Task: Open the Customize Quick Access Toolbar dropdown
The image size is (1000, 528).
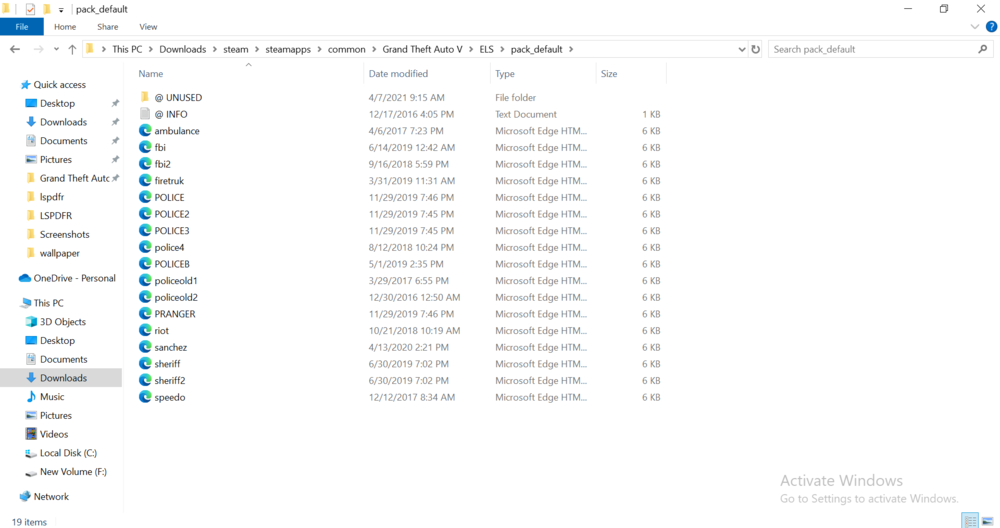Action: point(61,10)
